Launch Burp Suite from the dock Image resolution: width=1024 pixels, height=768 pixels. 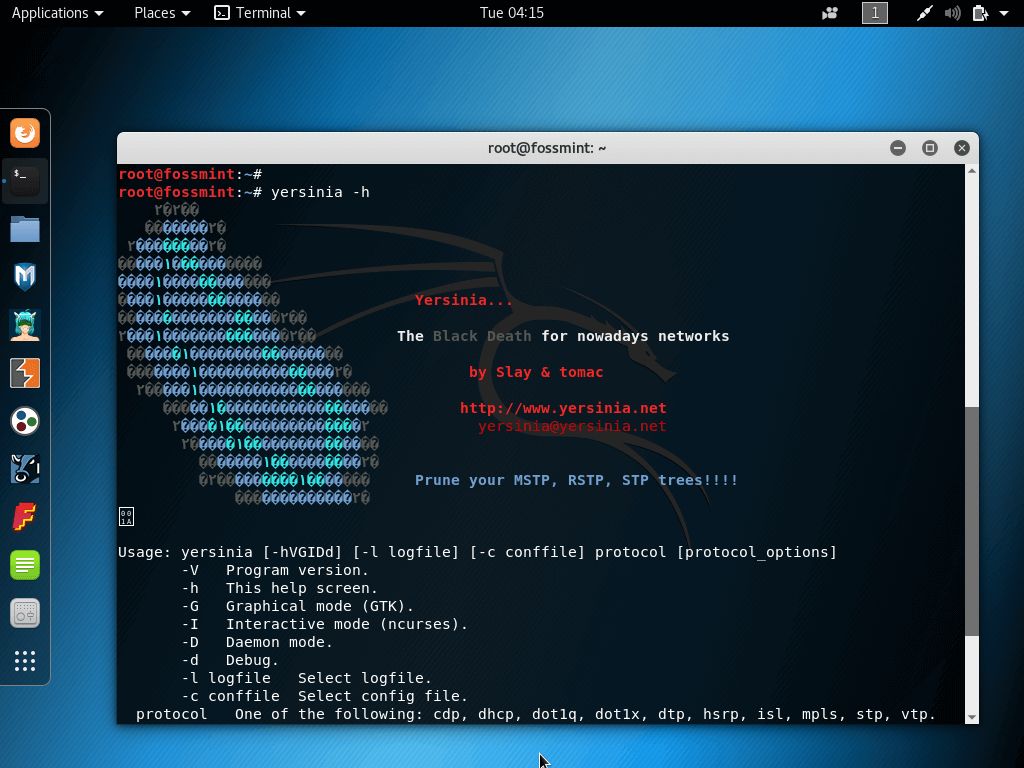[25, 373]
